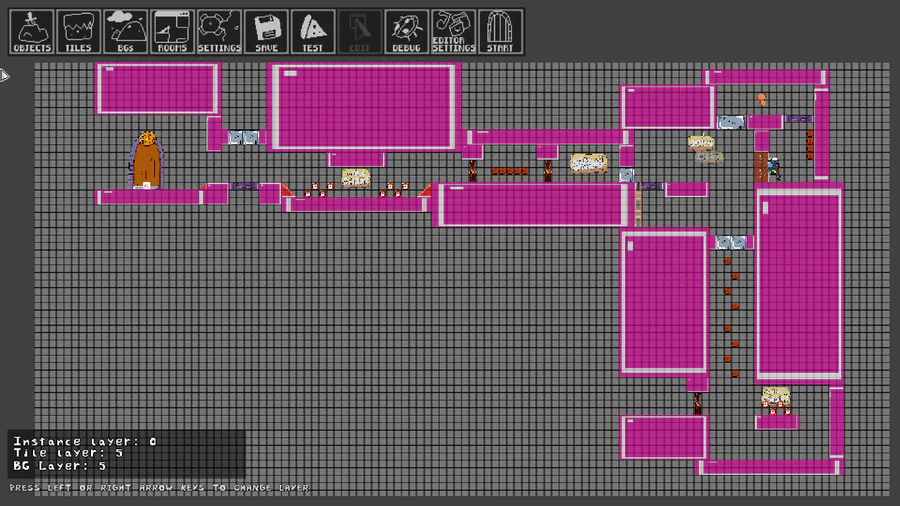Click the largest central pink room block
The width and height of the screenshot is (900, 506).
click(363, 107)
